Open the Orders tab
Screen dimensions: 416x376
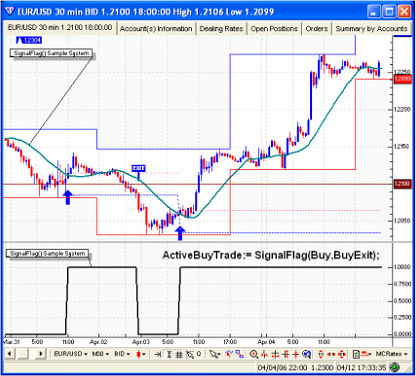316,29
